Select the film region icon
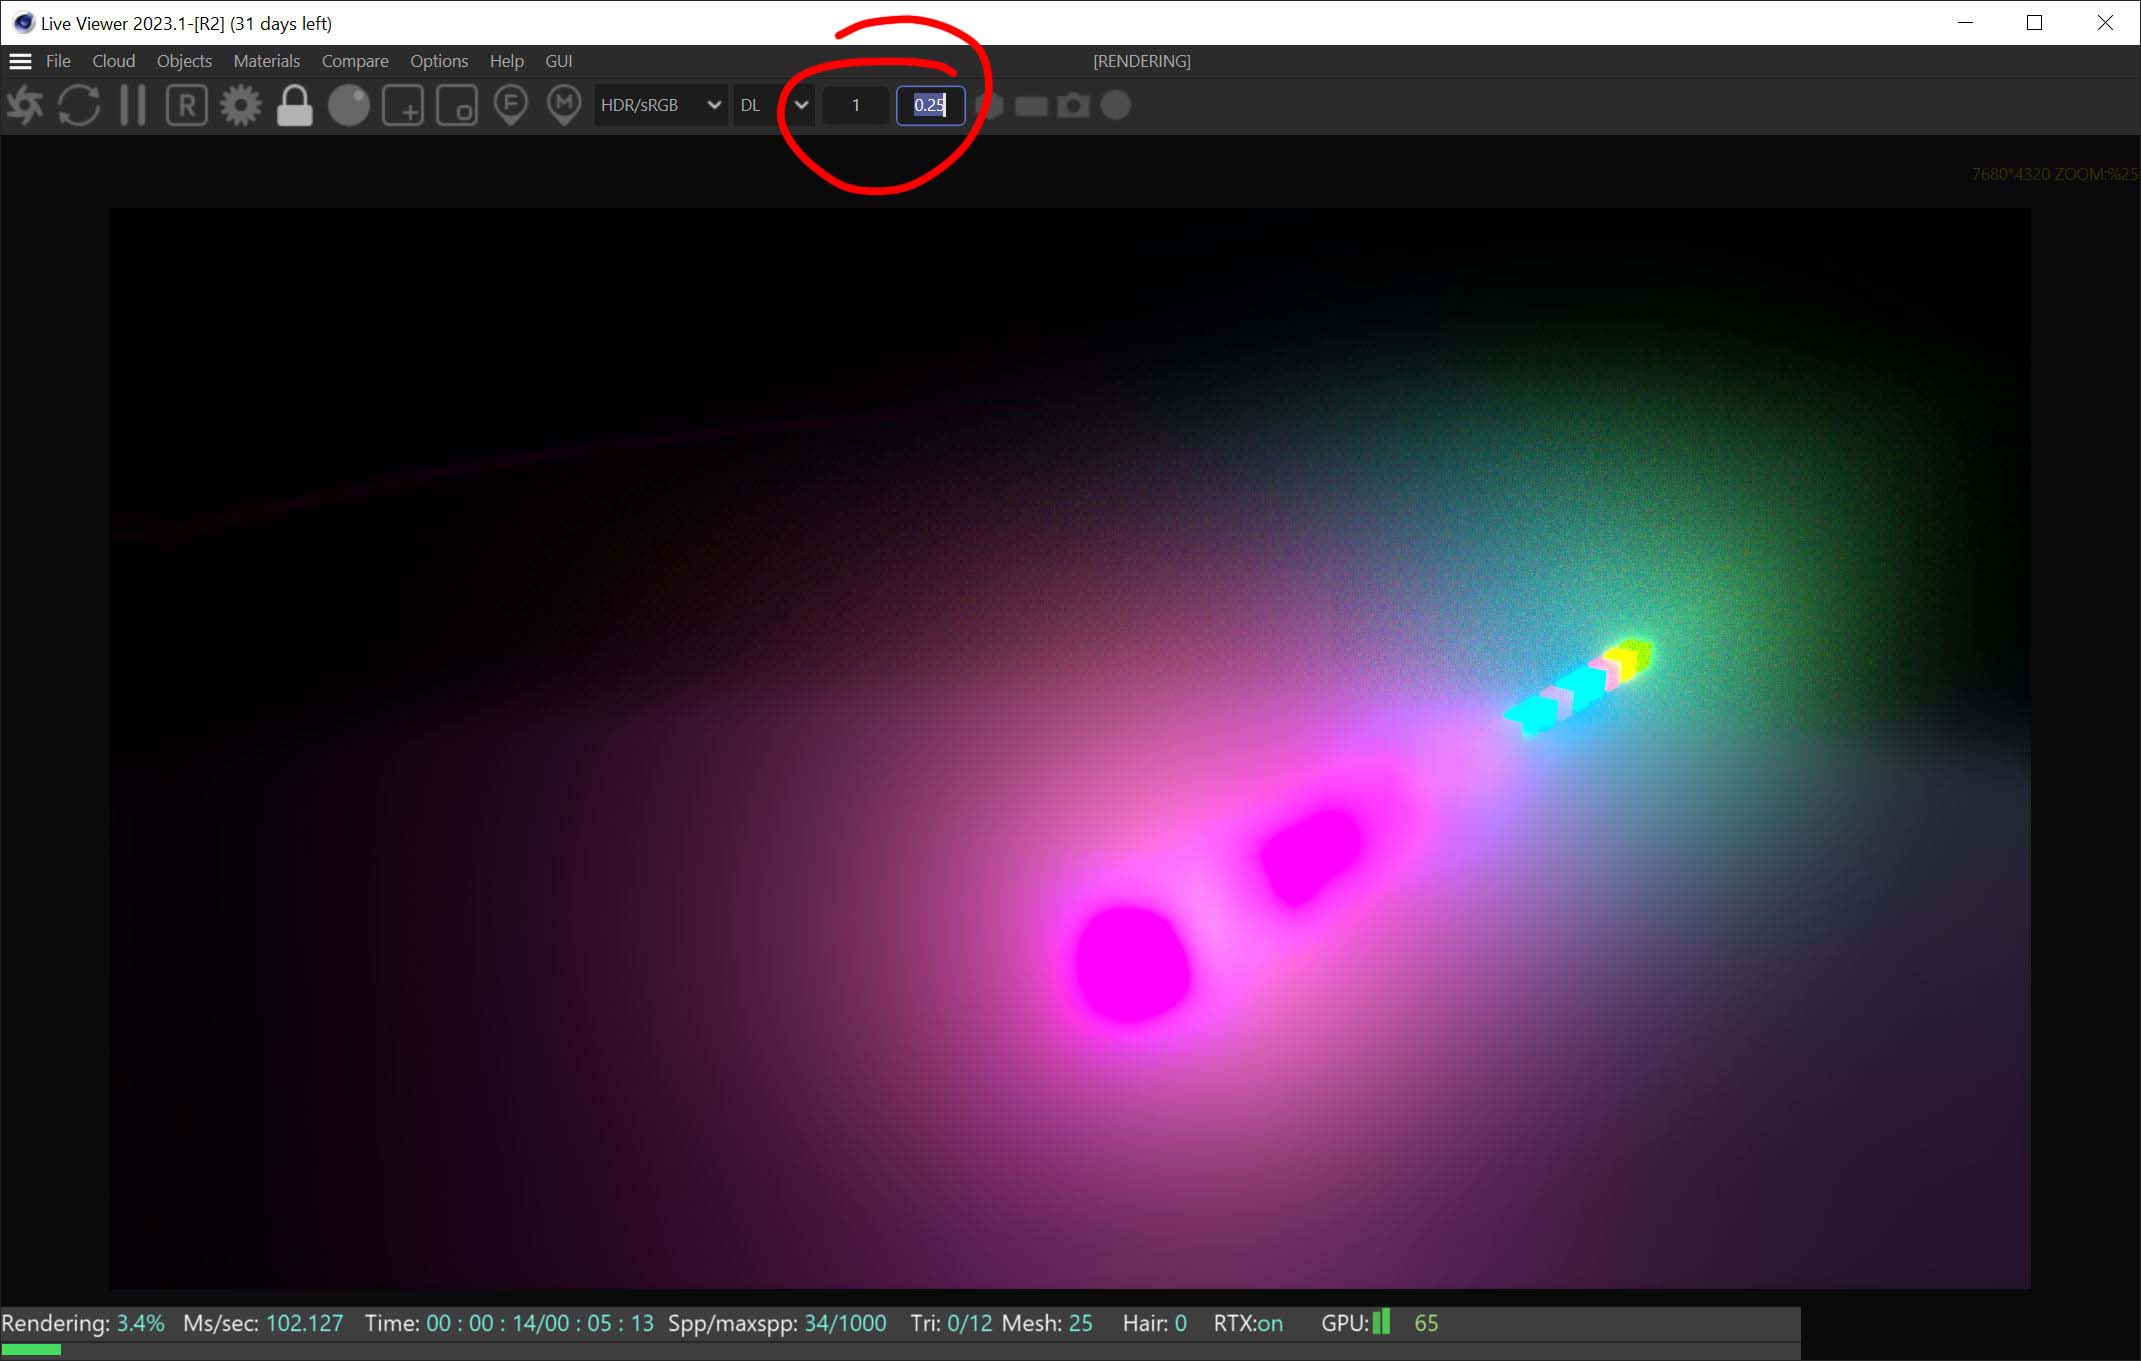Screen dimensions: 2141x1361 (x=457, y=105)
